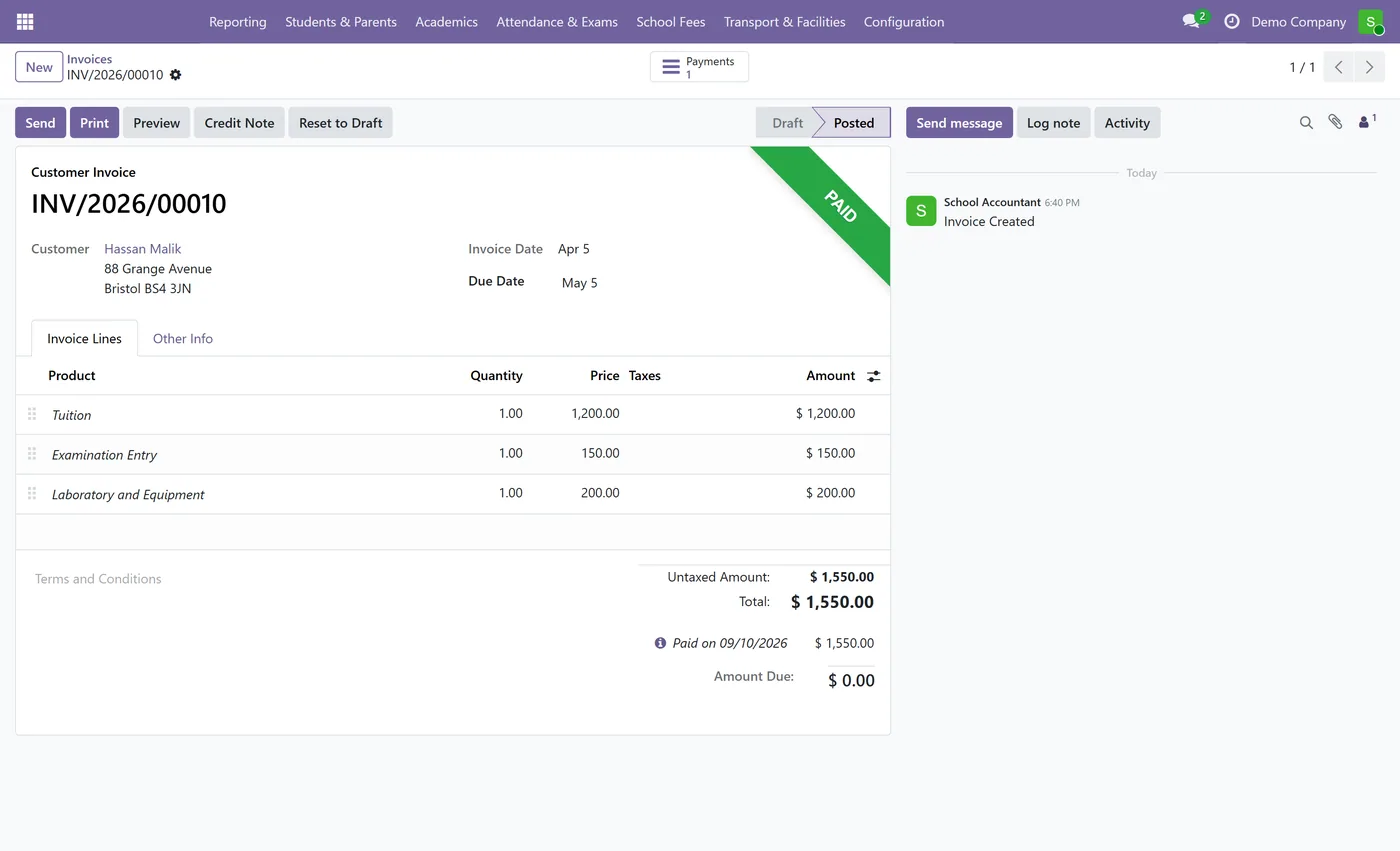Open the activities clock icon

tap(1232, 21)
